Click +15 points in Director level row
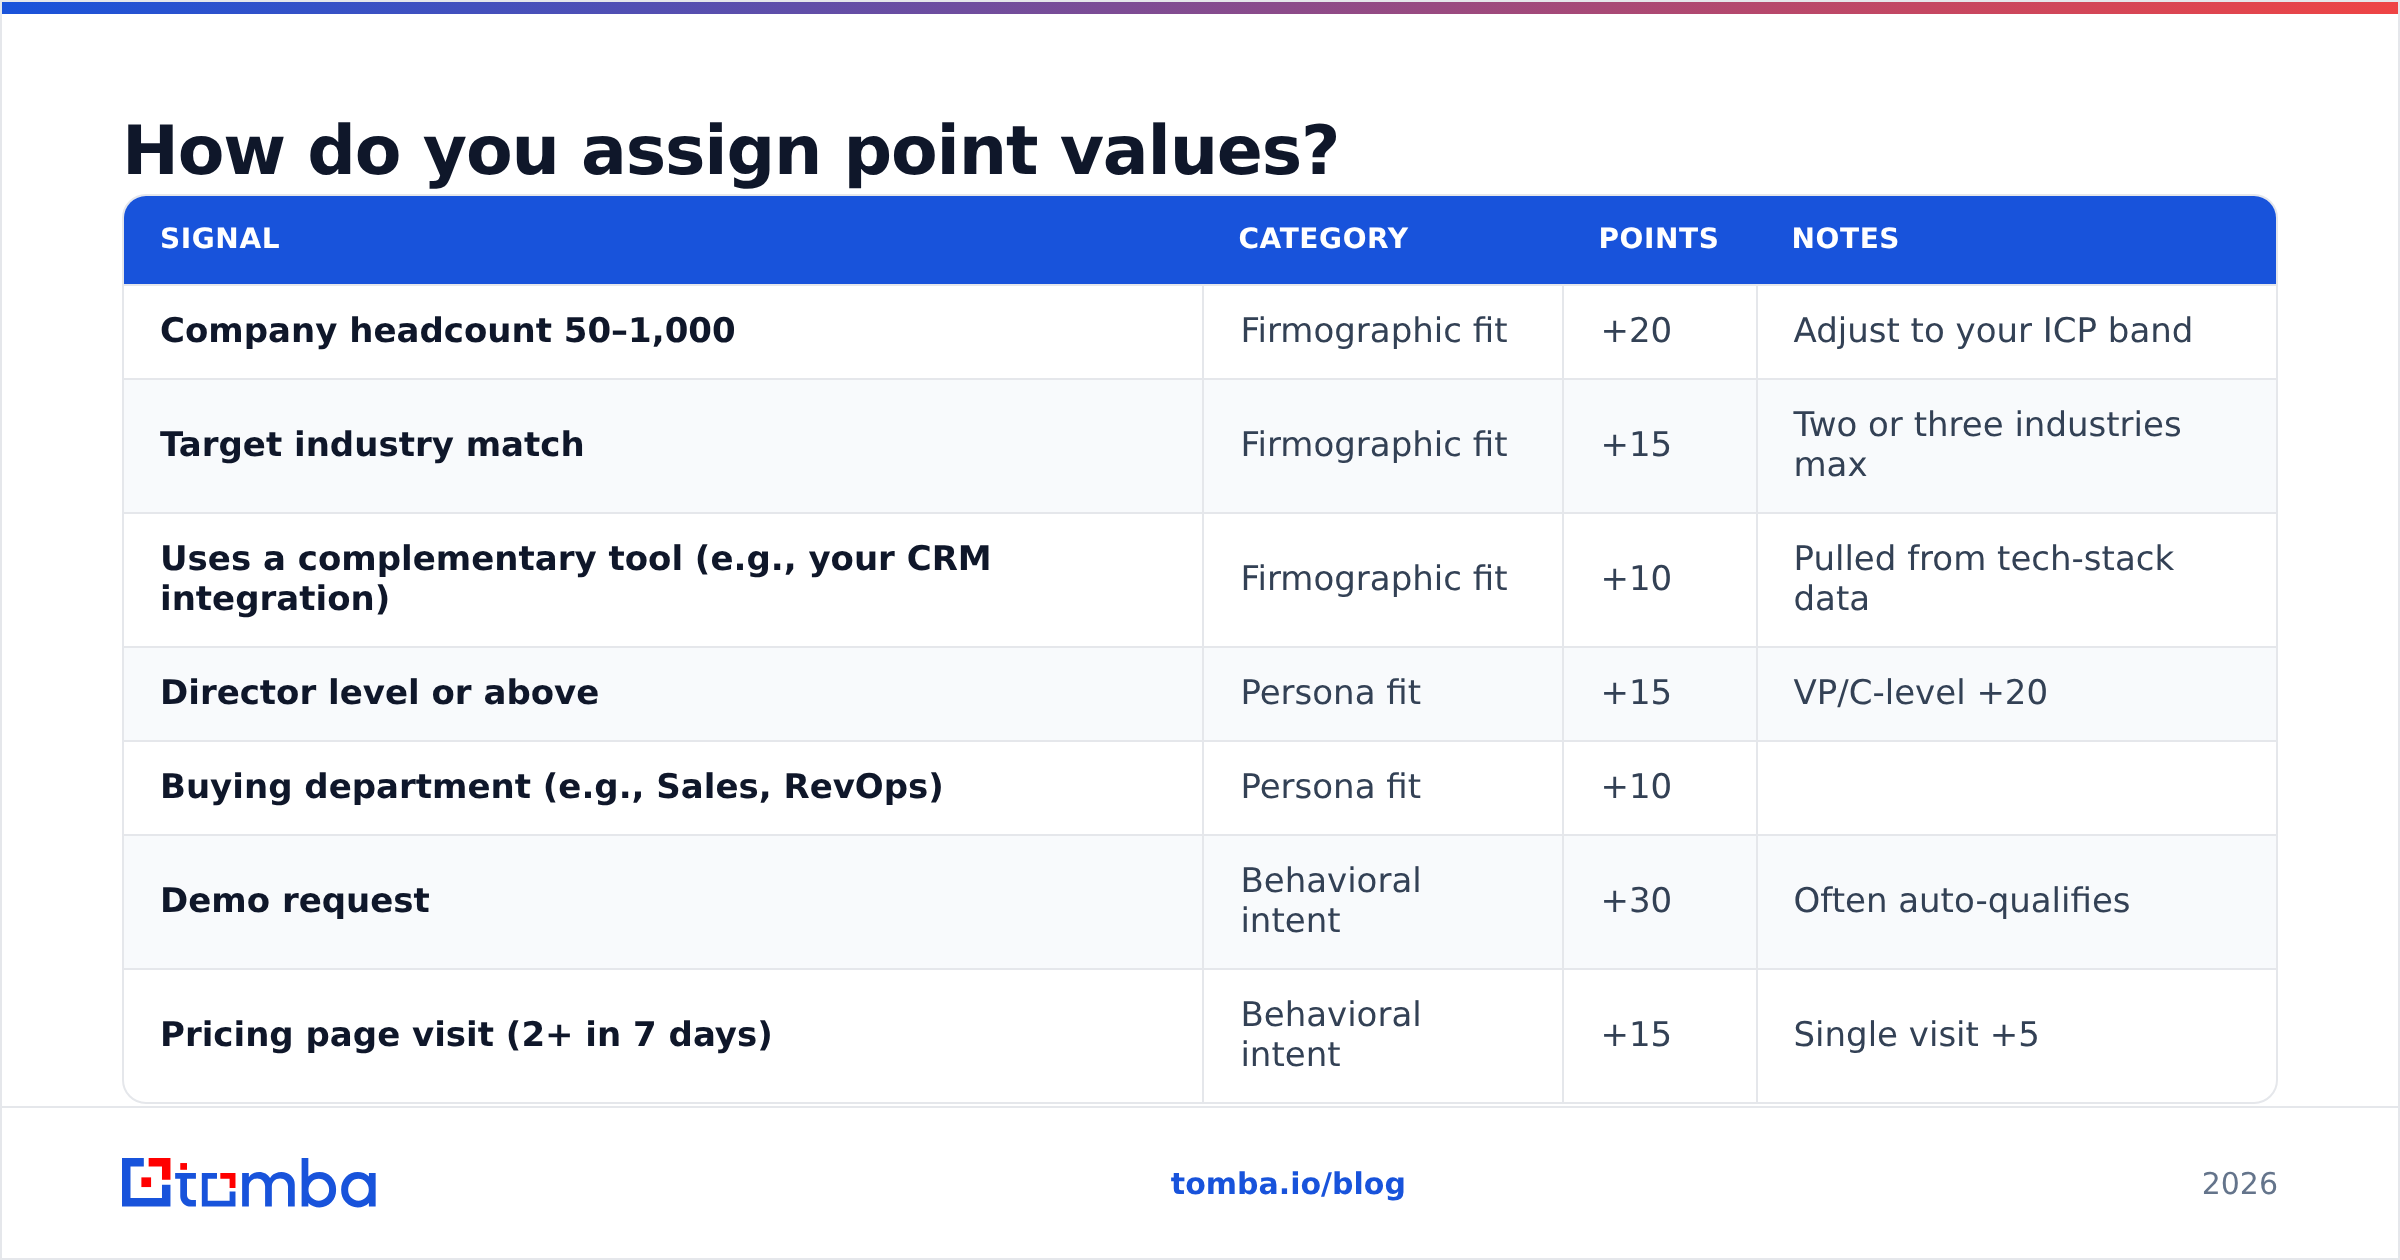The image size is (2400, 1260). (1636, 693)
